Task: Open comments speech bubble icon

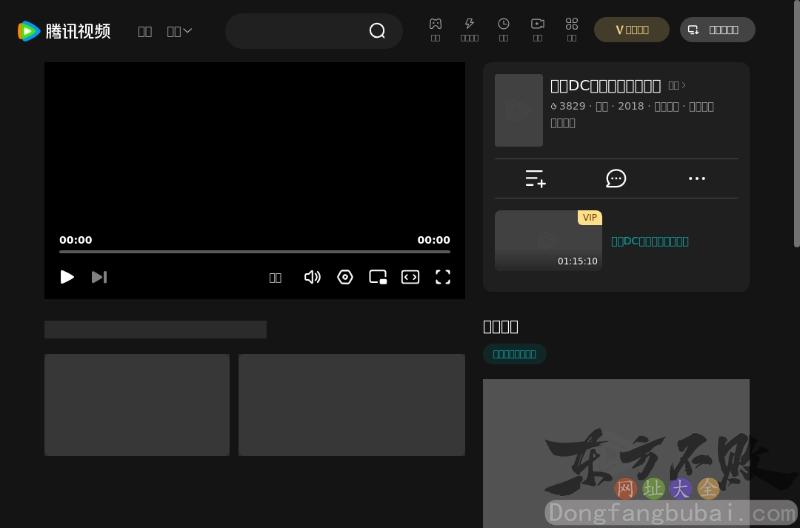Action: coord(616,179)
